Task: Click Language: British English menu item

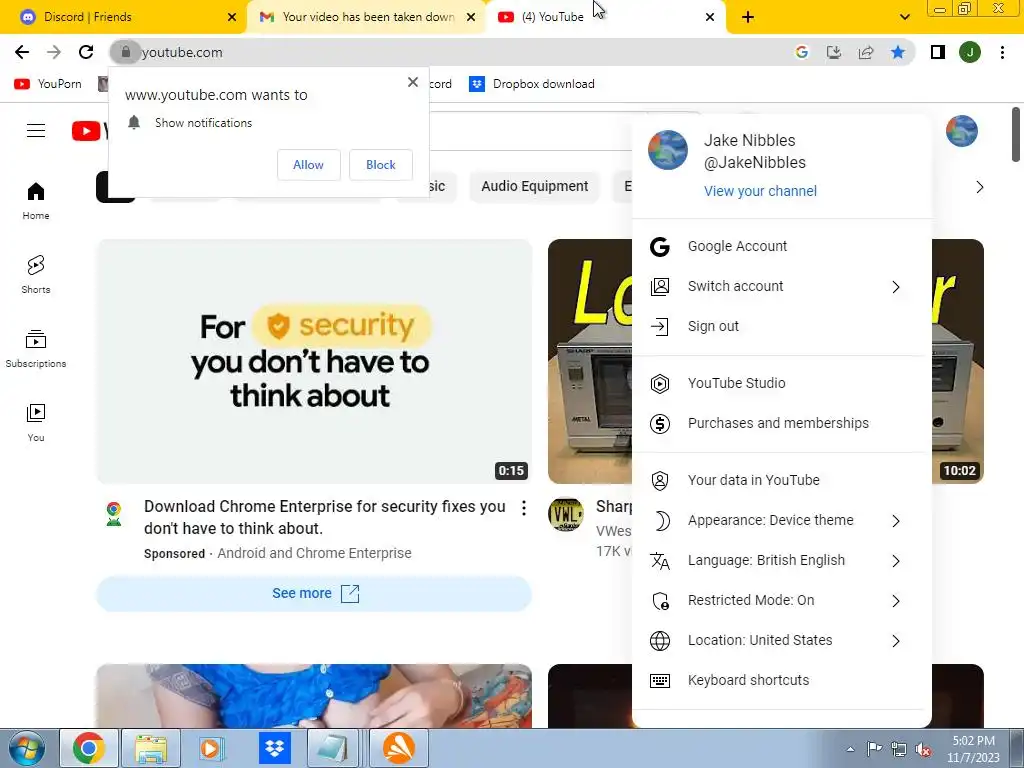Action: point(782,560)
